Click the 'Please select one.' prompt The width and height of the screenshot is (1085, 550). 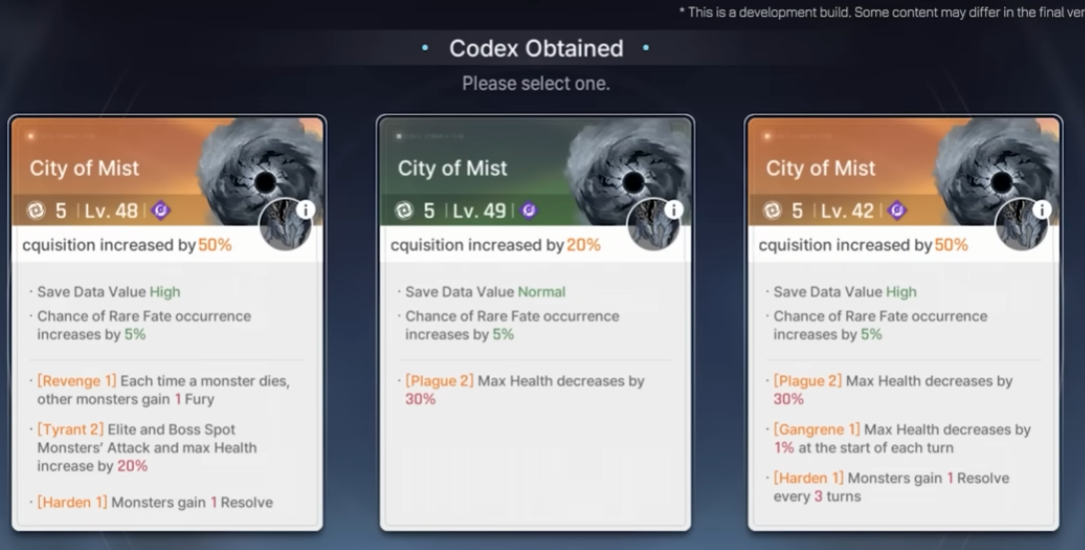pos(536,84)
